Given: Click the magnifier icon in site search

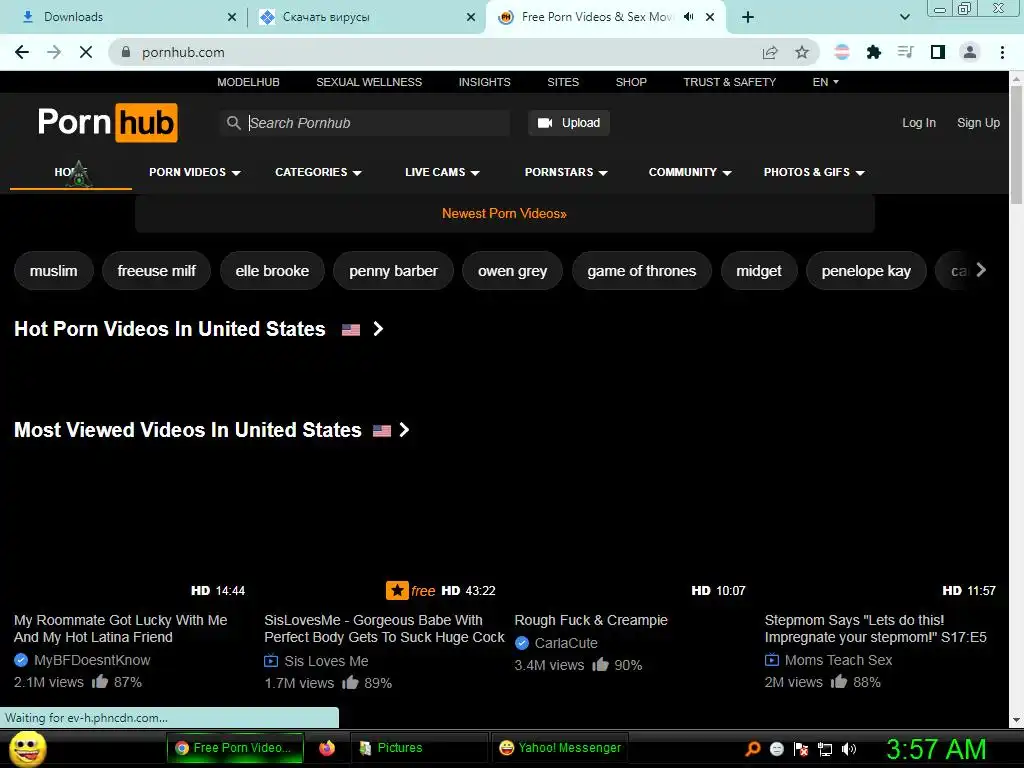Looking at the screenshot, I should (x=233, y=123).
